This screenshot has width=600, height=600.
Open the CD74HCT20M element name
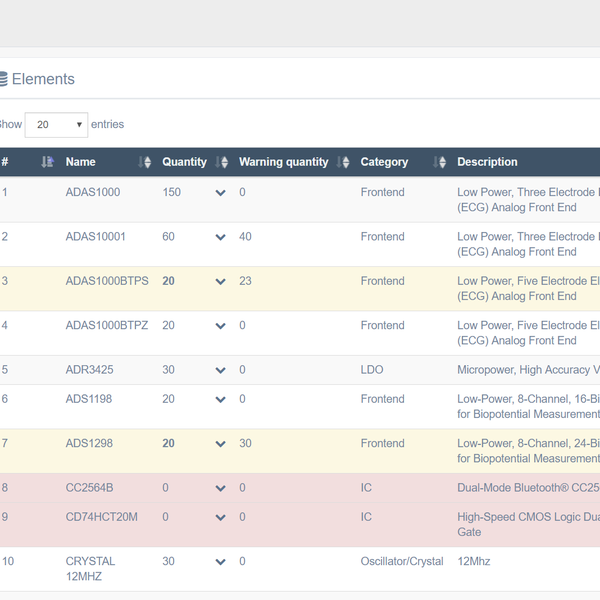pyautogui.click(x=101, y=518)
